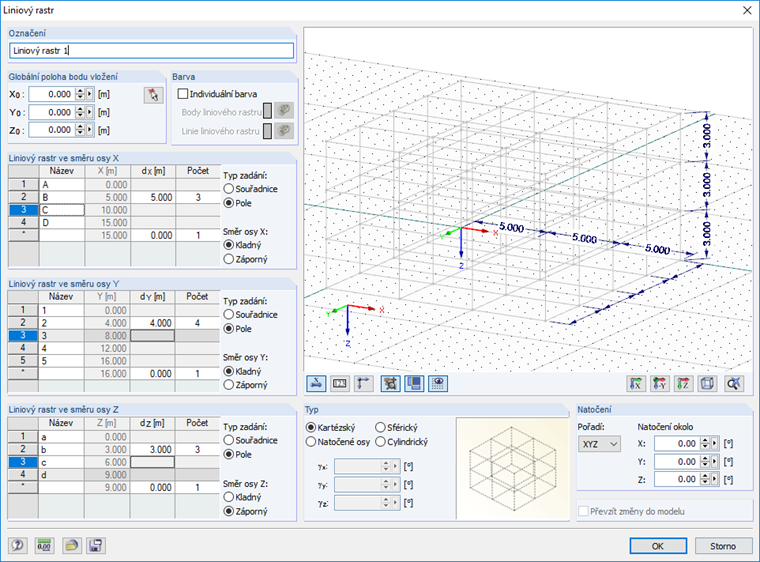The width and height of the screenshot is (760, 562).
Task: Open help icon at bottom left
Action: point(17,546)
